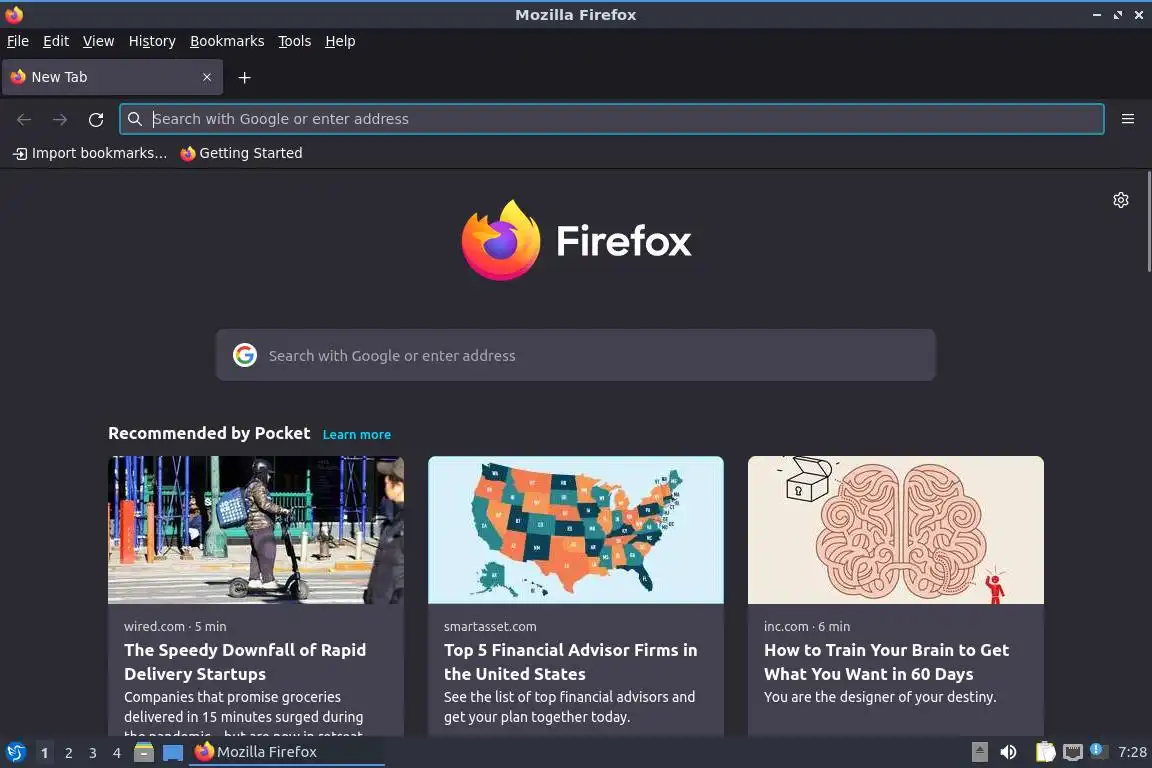Open The Speedy Downfall of Rapid Delivery Startups
Image resolution: width=1152 pixels, height=768 pixels.
[x=245, y=661]
